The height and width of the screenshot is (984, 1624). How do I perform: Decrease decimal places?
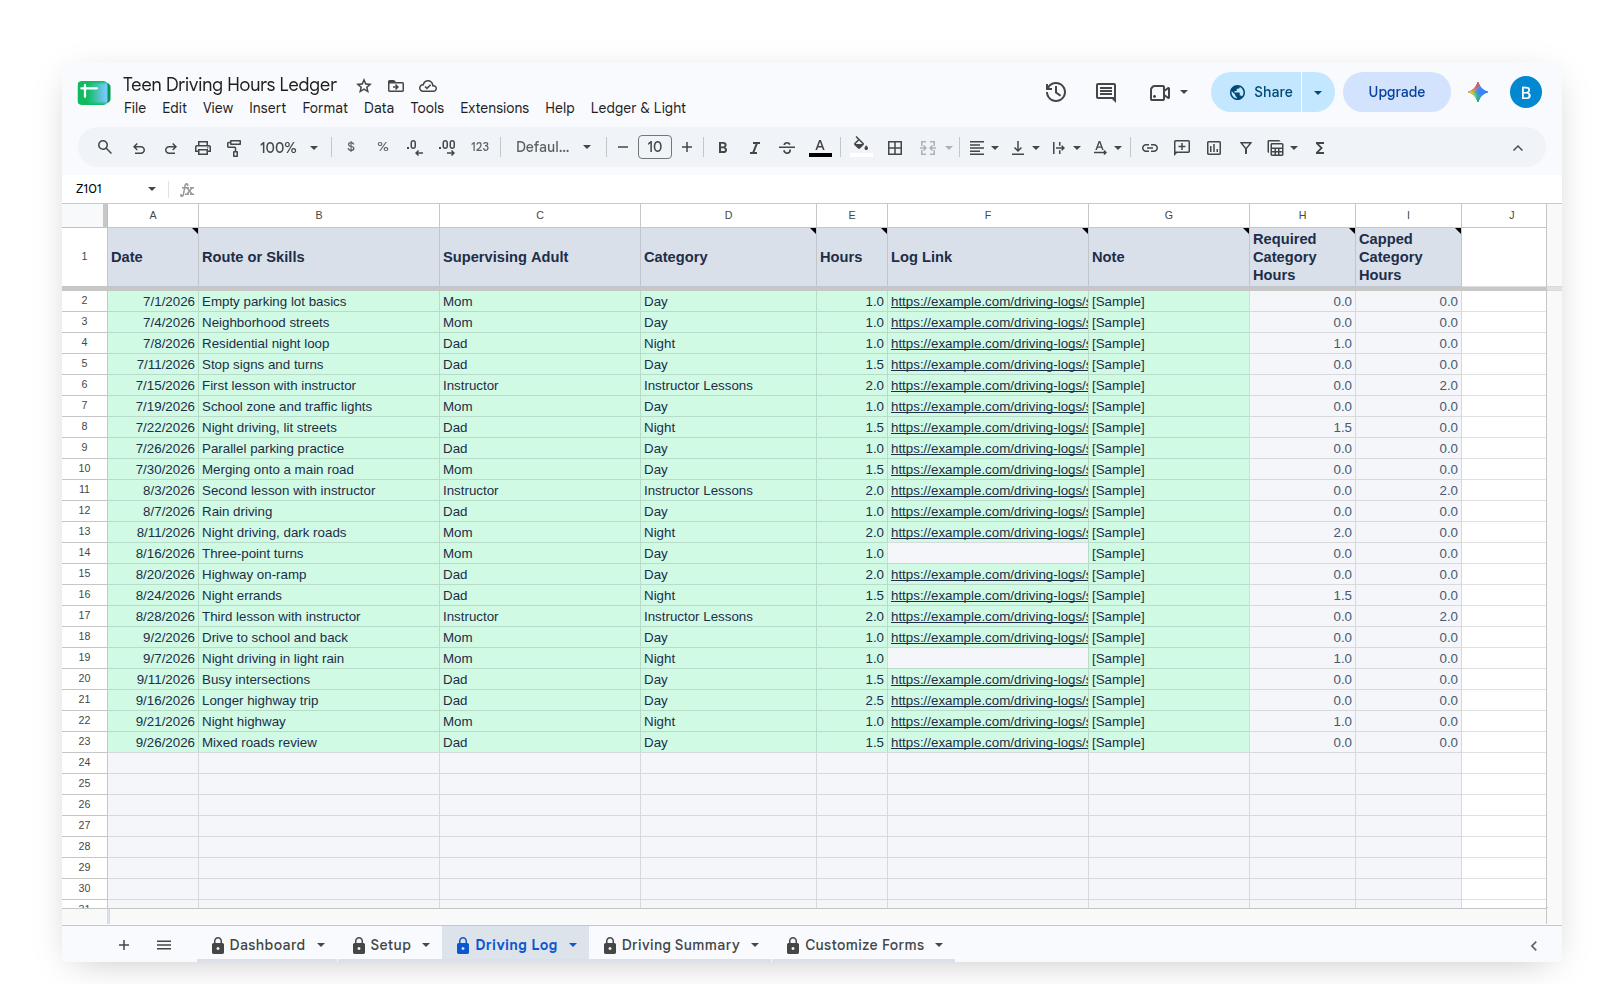tap(415, 147)
